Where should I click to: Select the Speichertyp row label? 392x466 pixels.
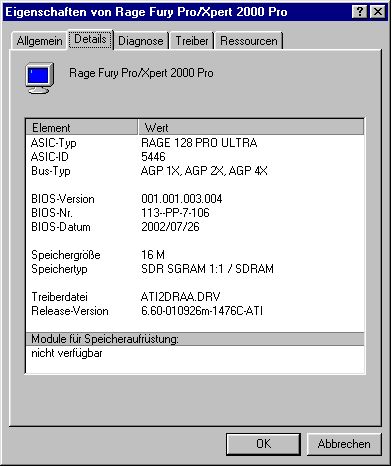point(59,269)
